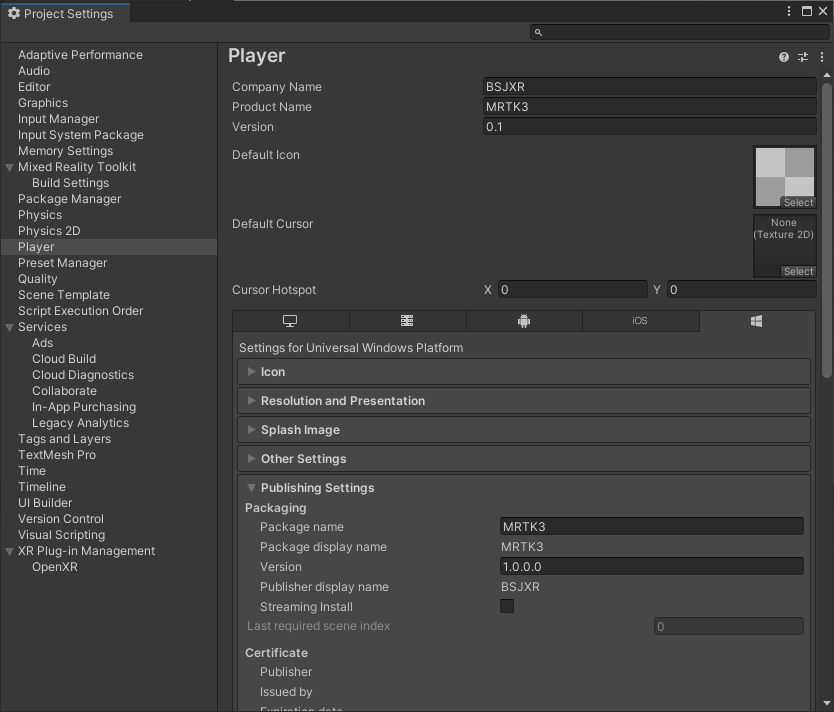834x712 pixels.
Task: Click Select on the Default Icon
Action: [x=798, y=202]
